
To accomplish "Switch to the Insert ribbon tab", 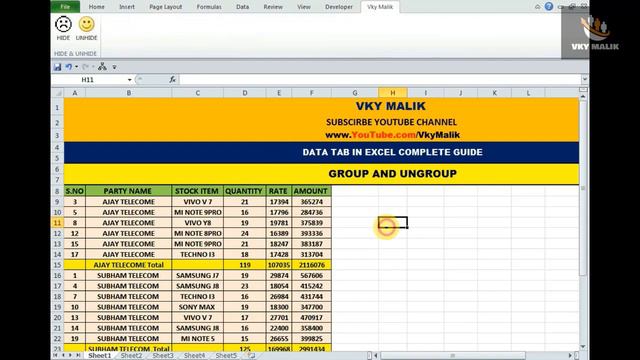I will click(127, 7).
